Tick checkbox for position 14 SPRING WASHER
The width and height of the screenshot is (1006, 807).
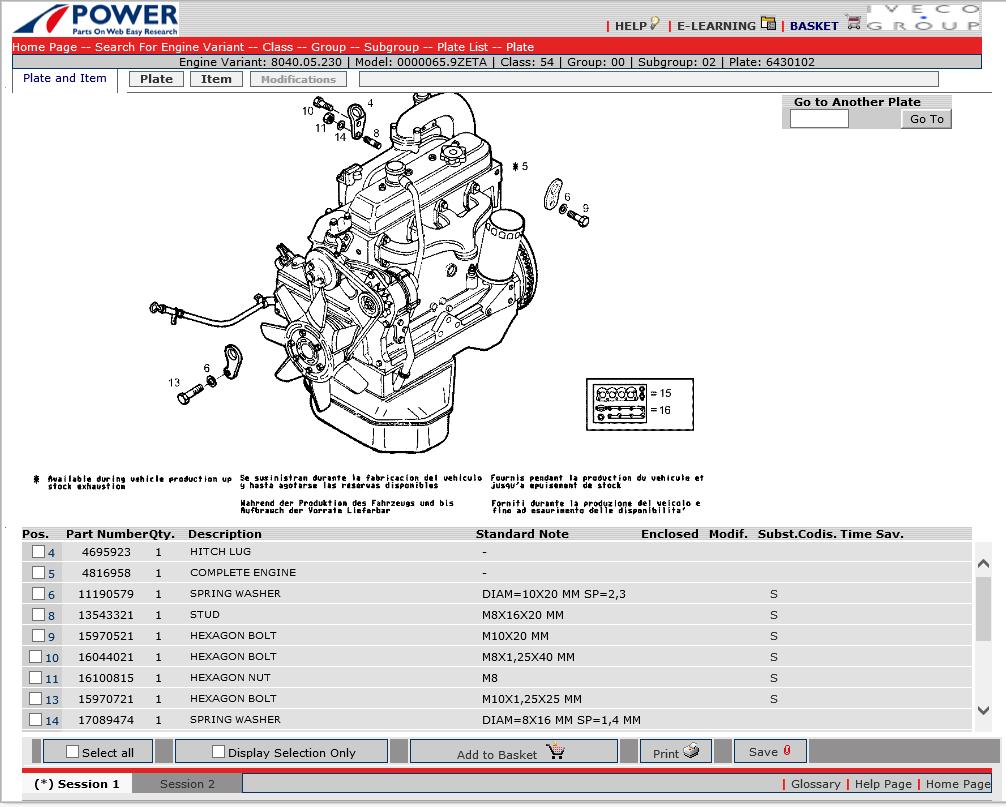(x=35, y=719)
